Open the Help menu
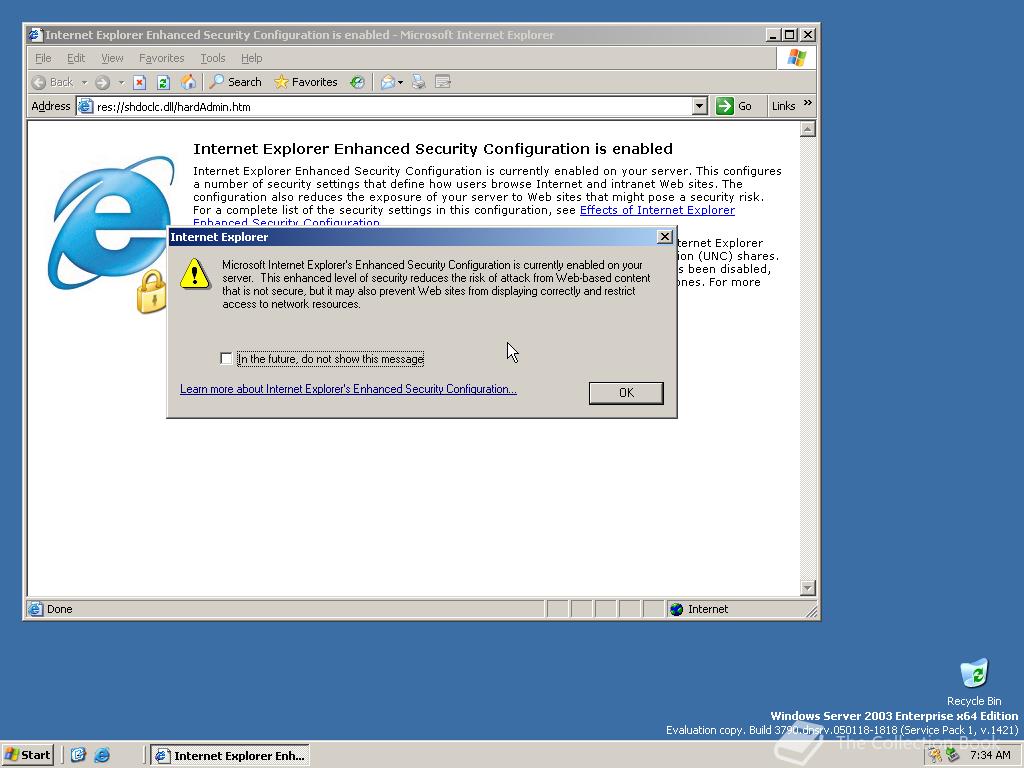1024x768 pixels. (251, 58)
